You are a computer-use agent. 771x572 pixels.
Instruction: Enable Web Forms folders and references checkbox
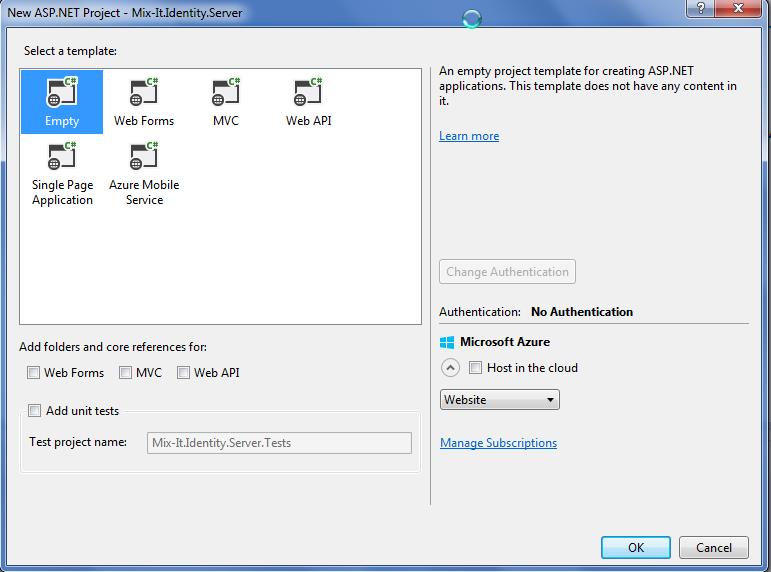coord(33,373)
